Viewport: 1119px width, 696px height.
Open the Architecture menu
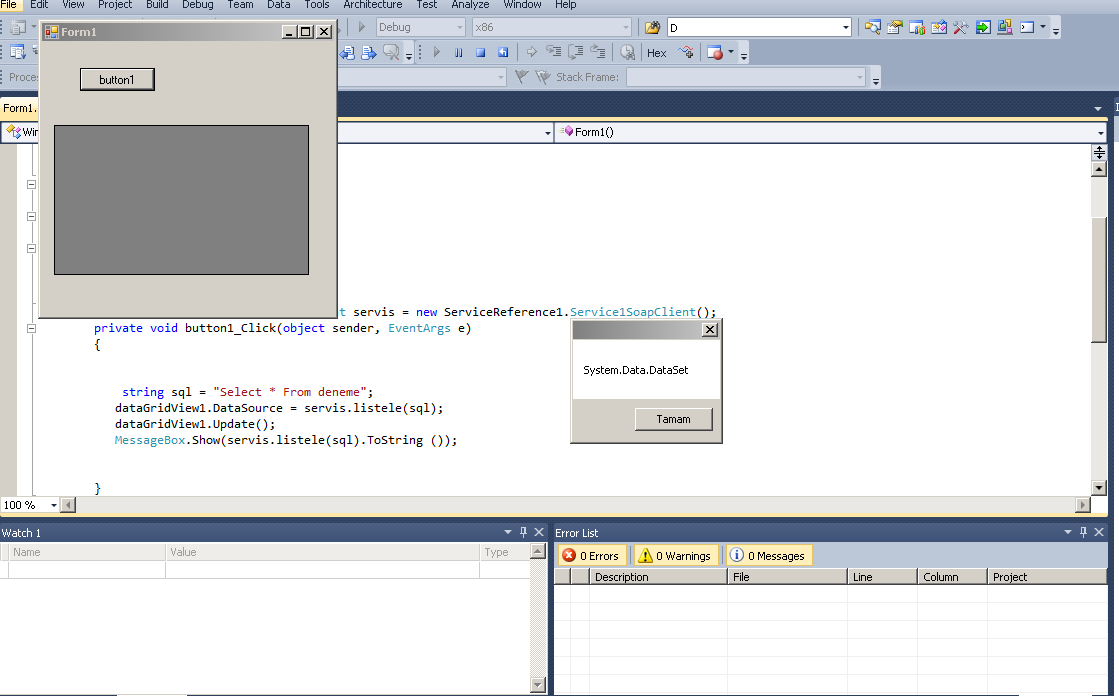pos(373,4)
